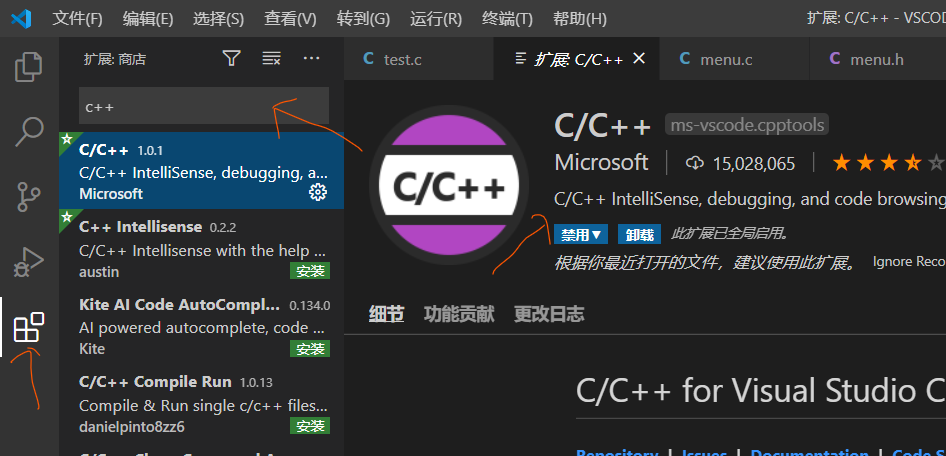Click the 1.0.13 version of Compile Run

pos(256,382)
